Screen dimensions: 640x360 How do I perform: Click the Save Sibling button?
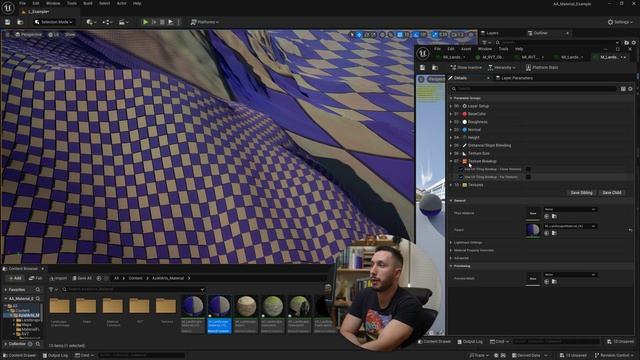581,193
